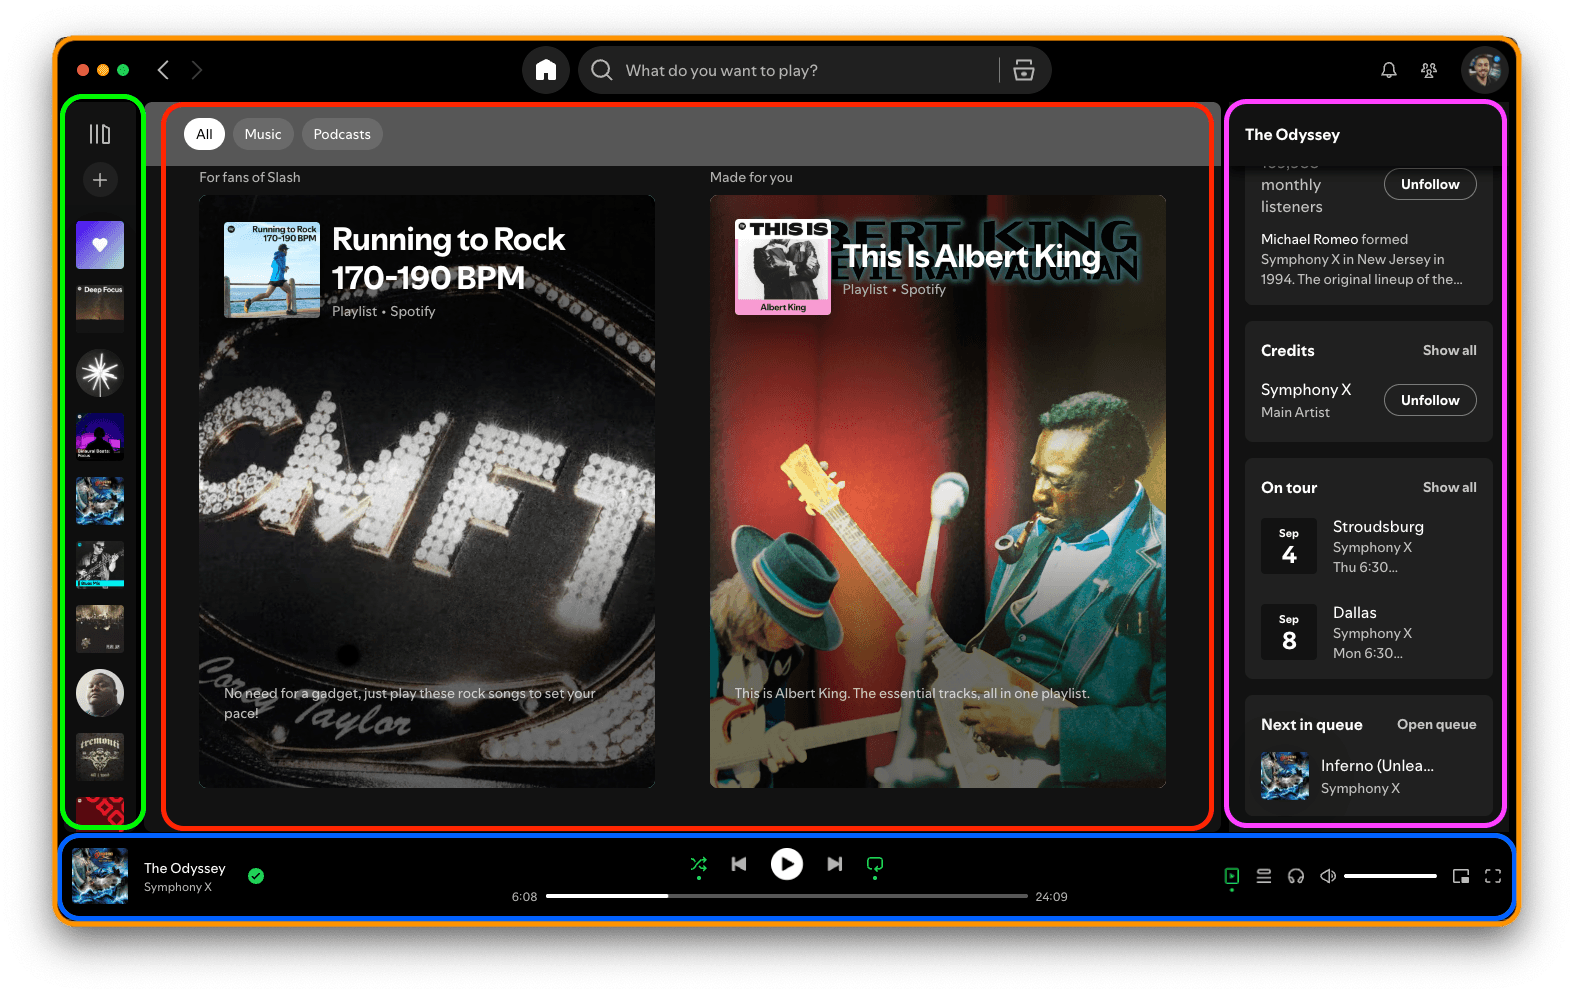Image resolution: width=1573 pixels, height=994 pixels.
Task: Open the bald man artist avatar in sidebar
Action: point(100,693)
